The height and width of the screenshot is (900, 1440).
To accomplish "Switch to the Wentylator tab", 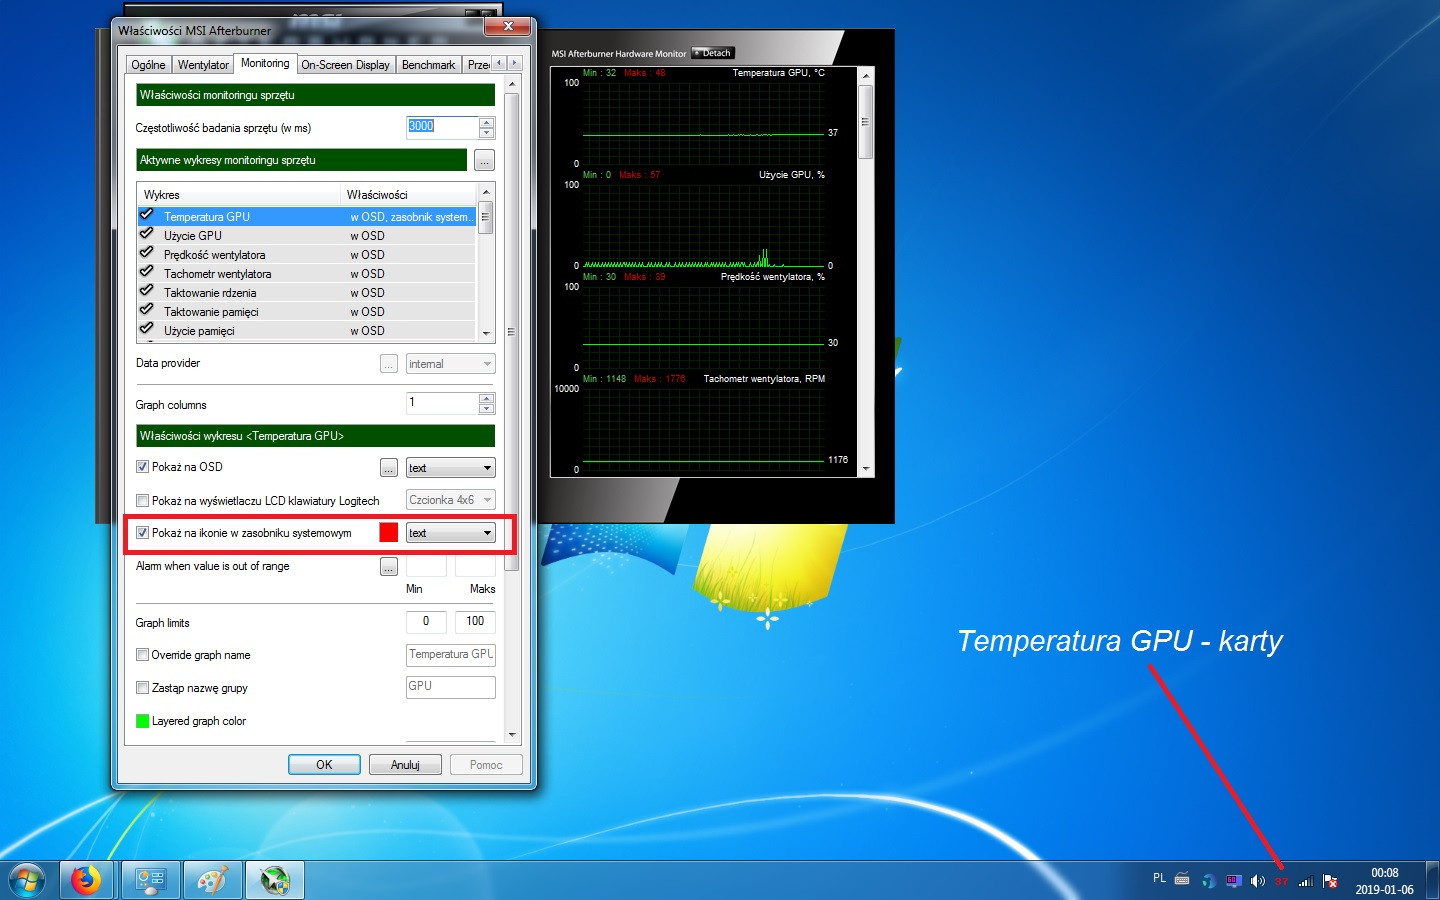I will pyautogui.click(x=203, y=65).
